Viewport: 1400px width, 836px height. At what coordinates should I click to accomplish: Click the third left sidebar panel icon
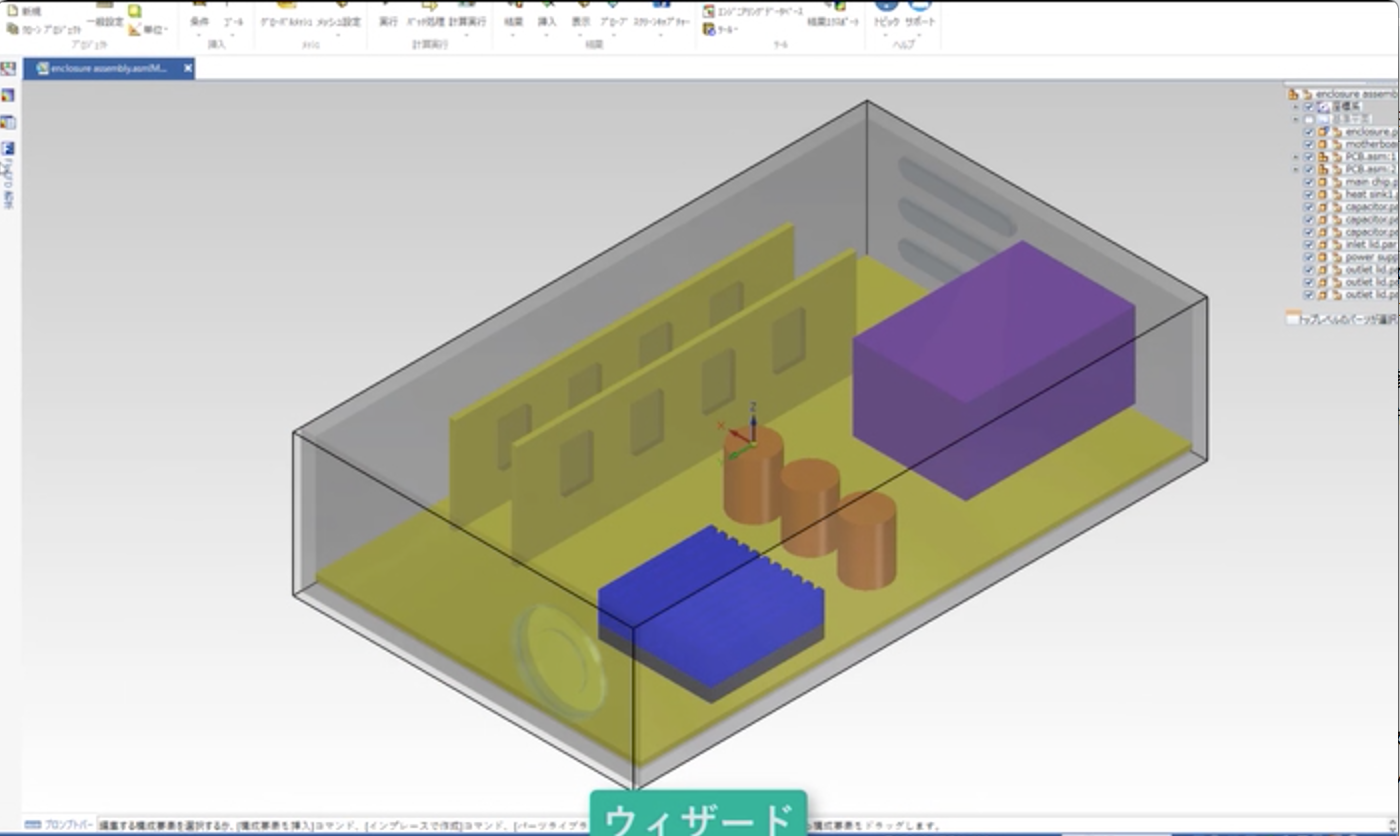pos(8,122)
